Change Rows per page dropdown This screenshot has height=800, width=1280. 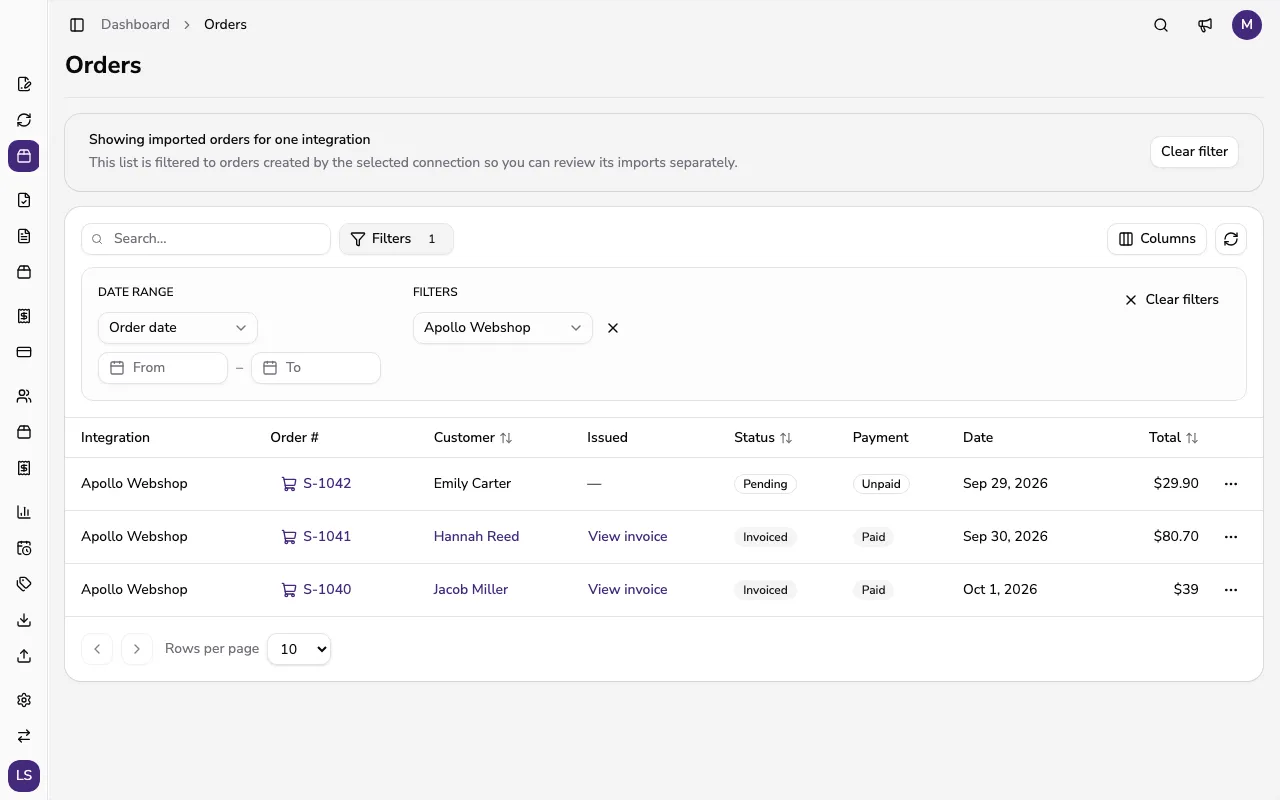(x=299, y=649)
